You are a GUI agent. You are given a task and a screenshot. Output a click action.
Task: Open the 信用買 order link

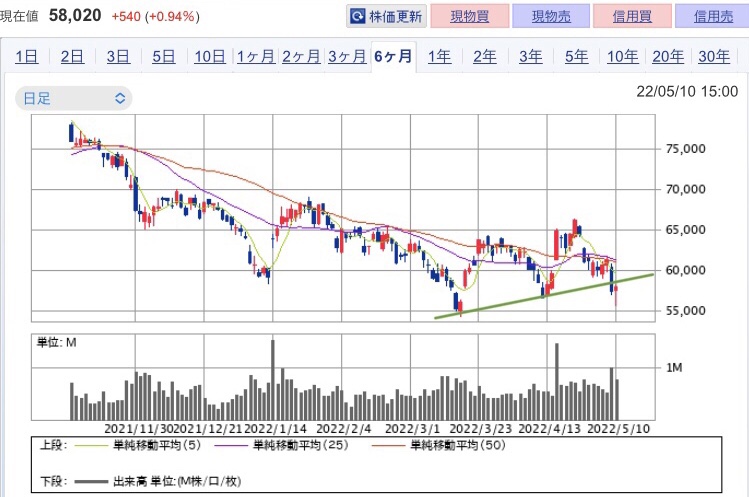632,16
